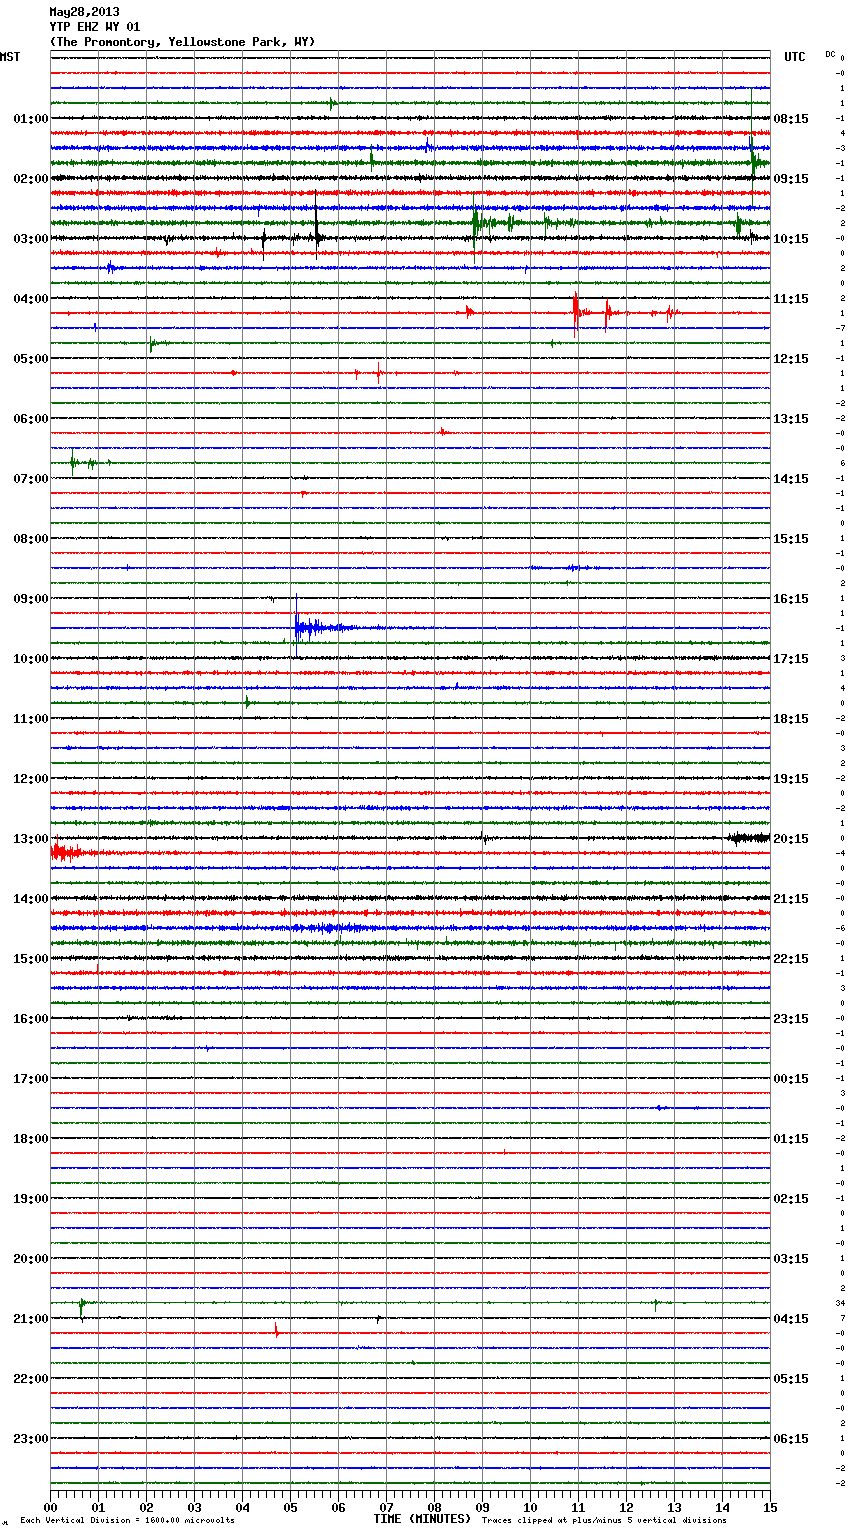Click the black noise burst ending the 13:00 trace

coord(749,838)
